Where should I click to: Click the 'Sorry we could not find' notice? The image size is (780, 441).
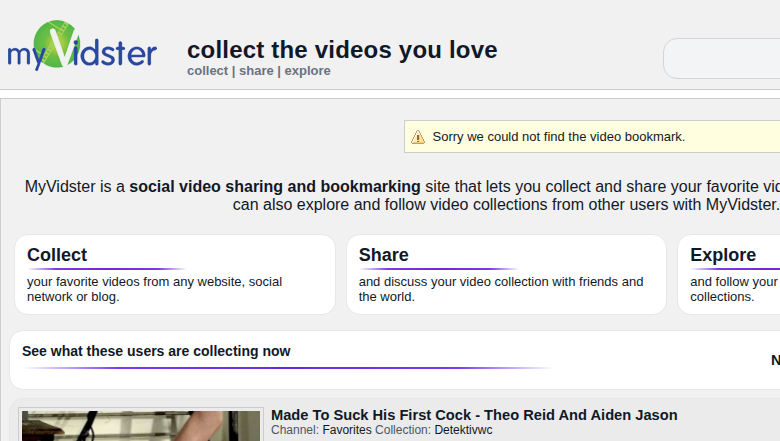point(558,137)
